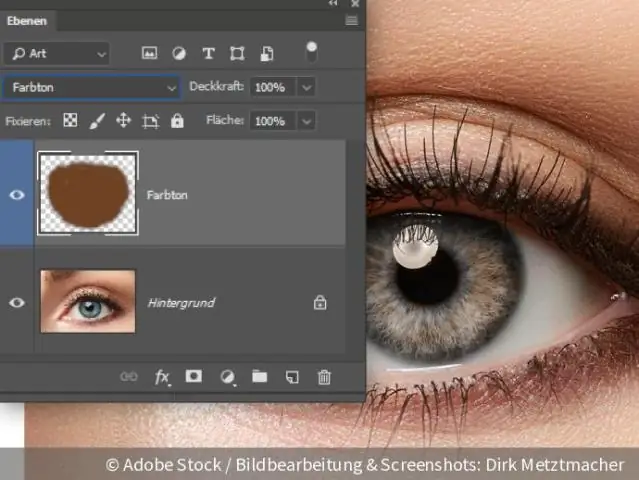Create new adjustment layer from half-circle icon

(x=227, y=377)
